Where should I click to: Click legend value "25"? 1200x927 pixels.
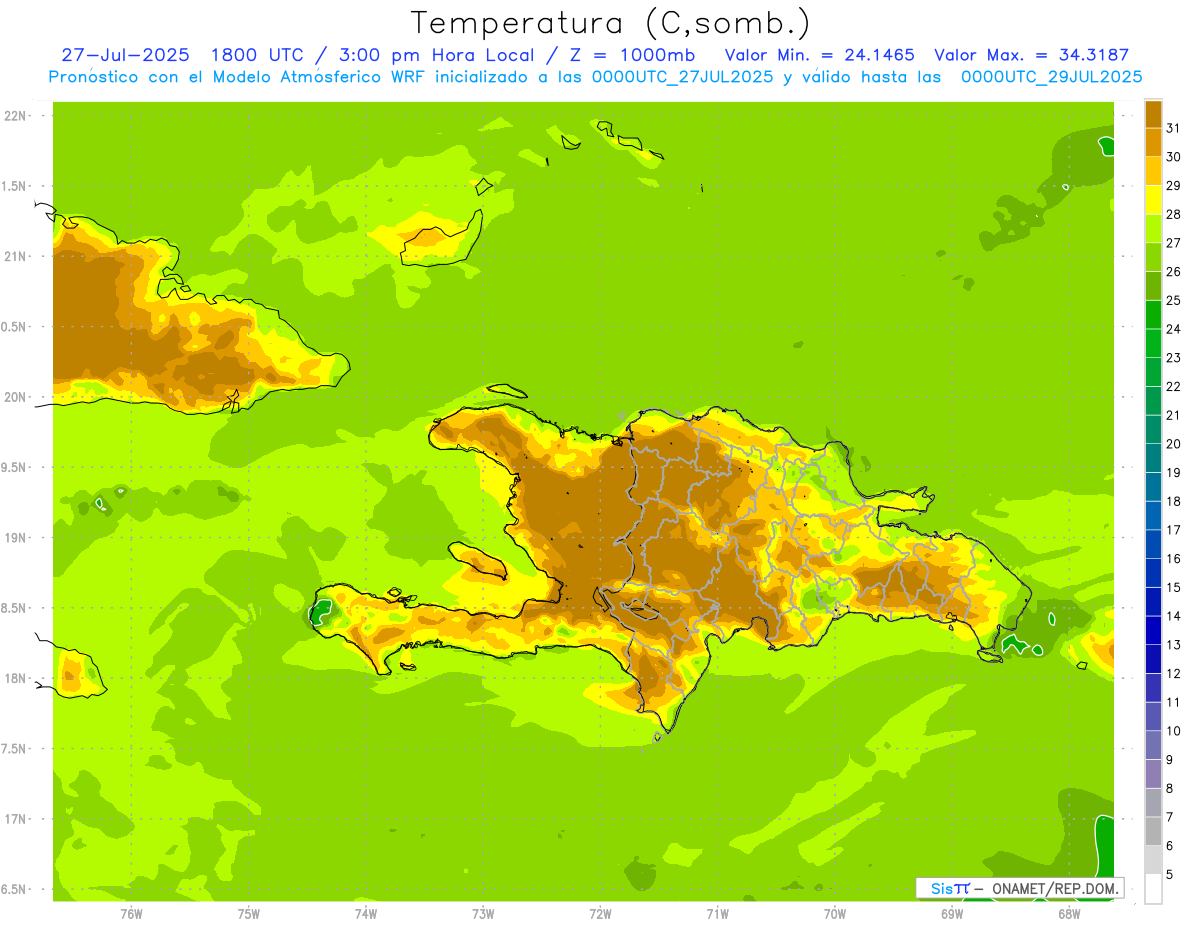tap(1173, 300)
